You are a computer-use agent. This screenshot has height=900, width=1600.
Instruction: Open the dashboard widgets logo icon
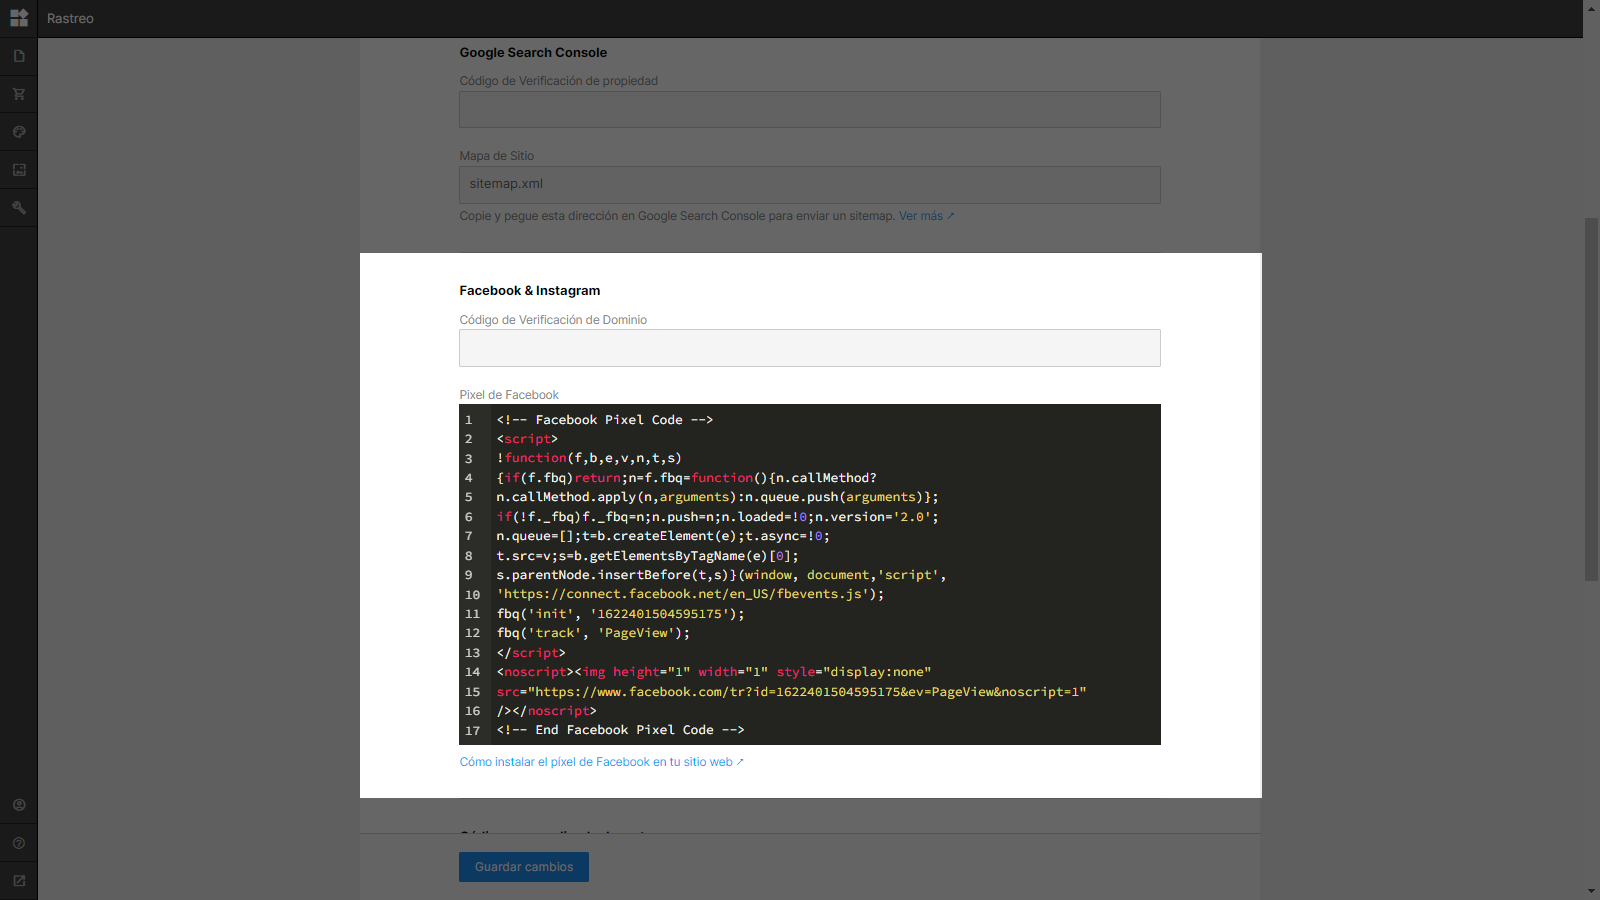tap(19, 18)
